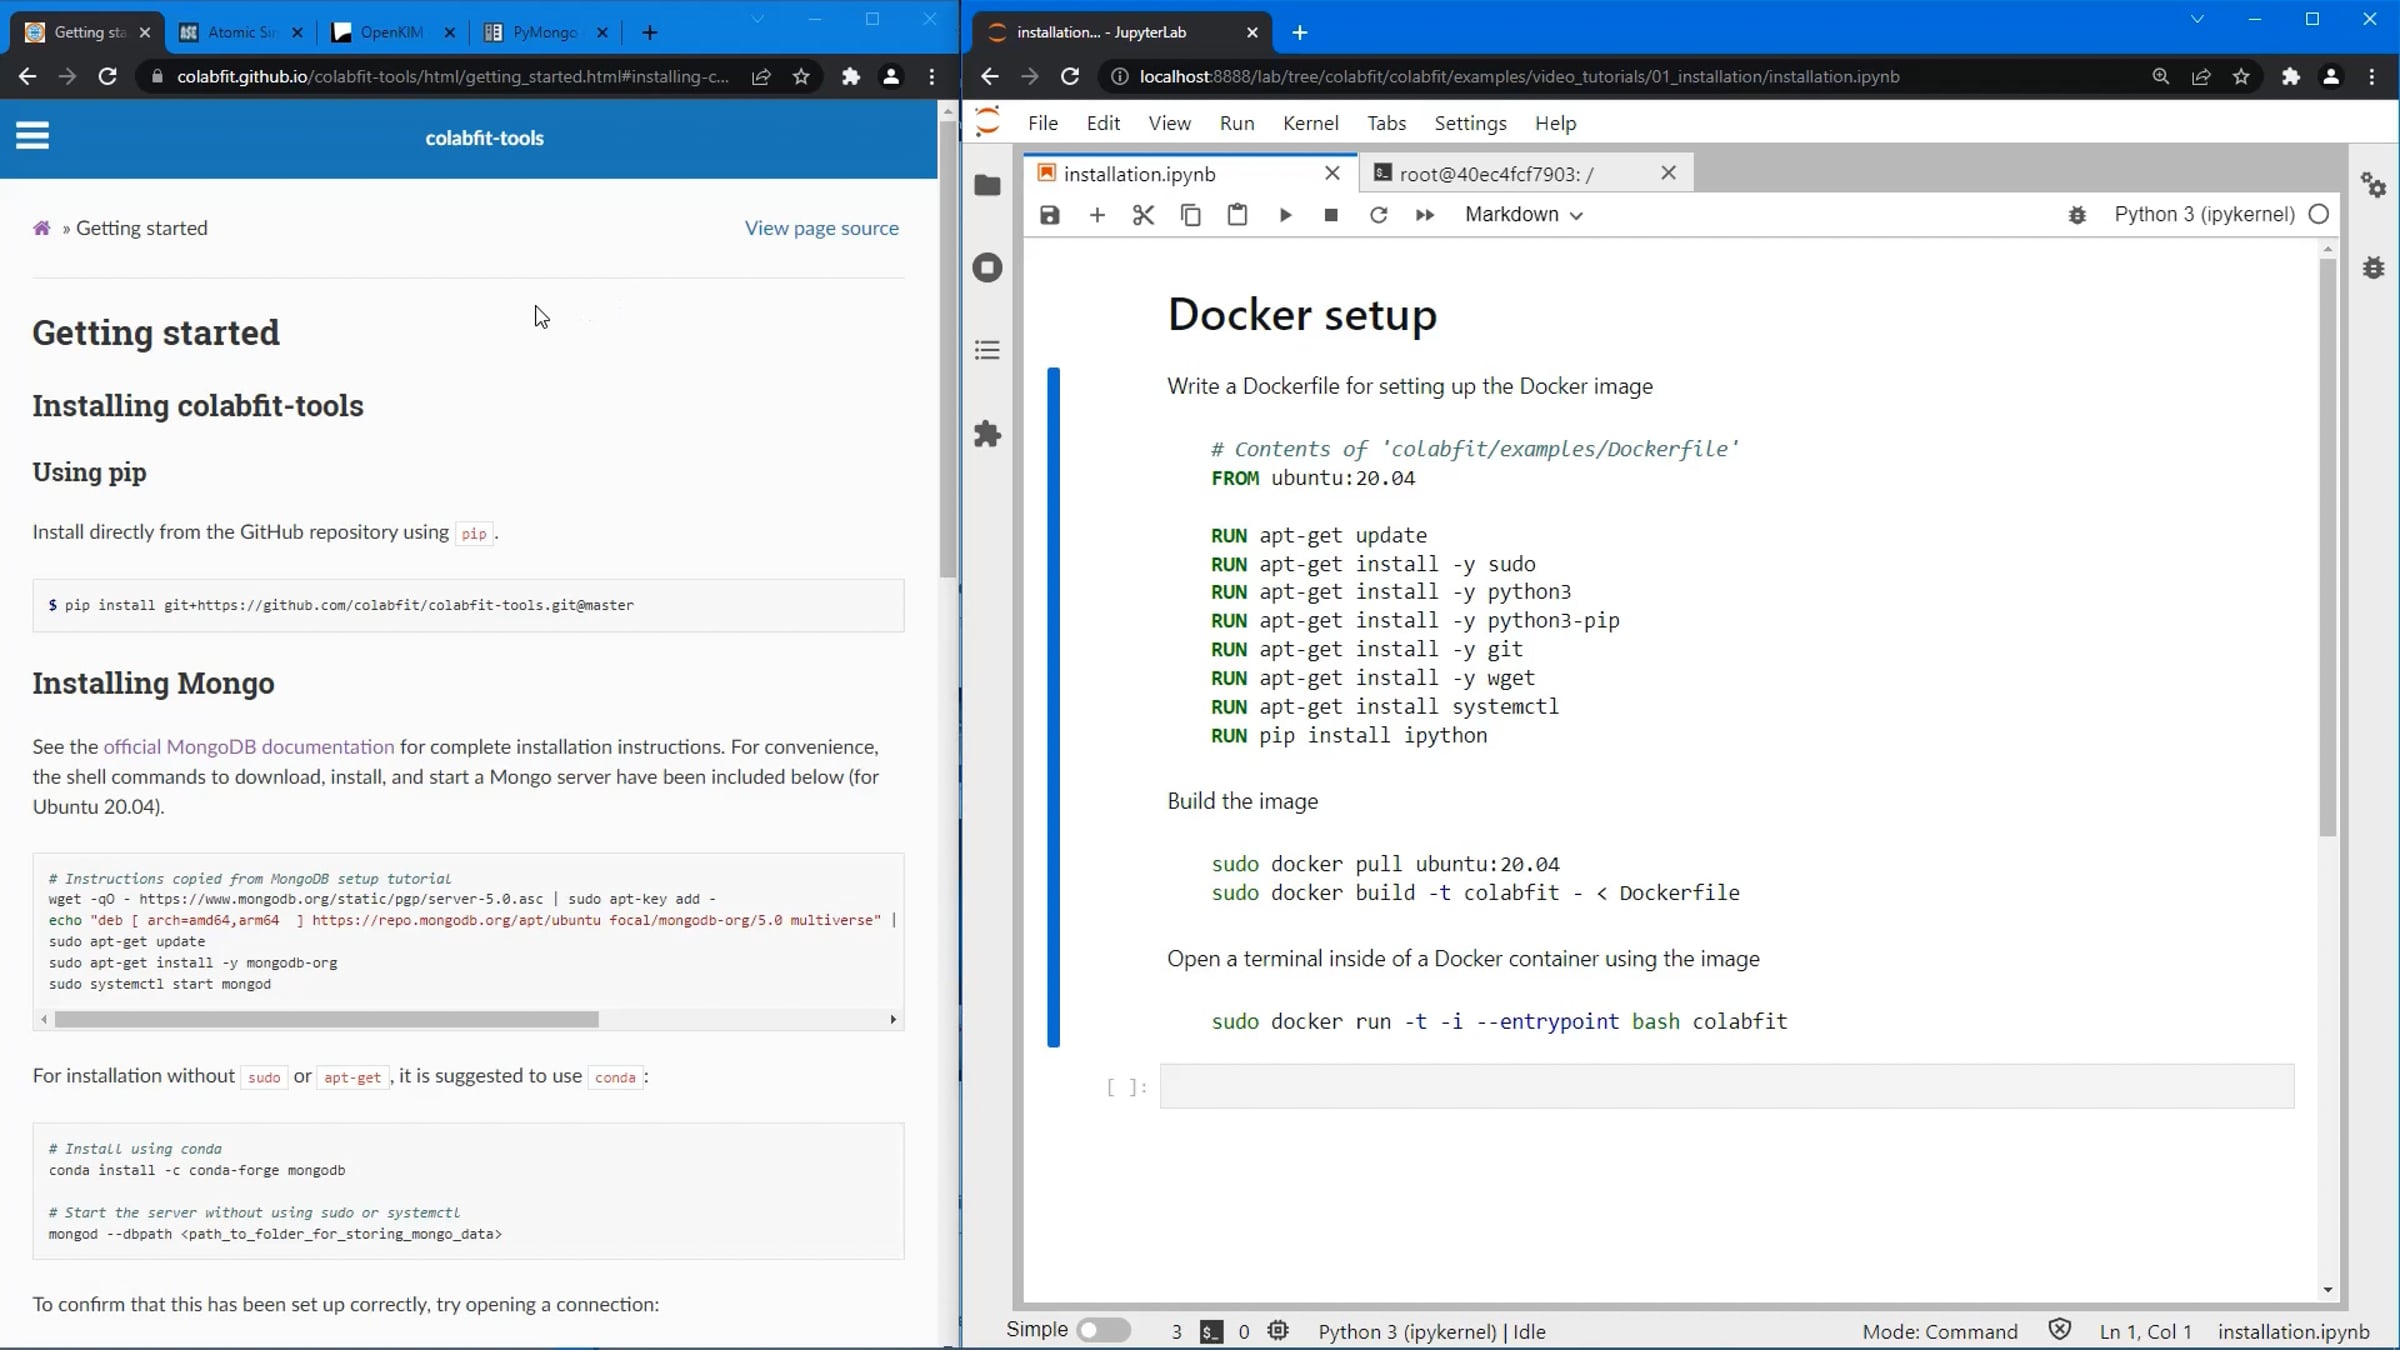Open the Settings menu
Screen dimensions: 2400x1350
tap(1470, 123)
